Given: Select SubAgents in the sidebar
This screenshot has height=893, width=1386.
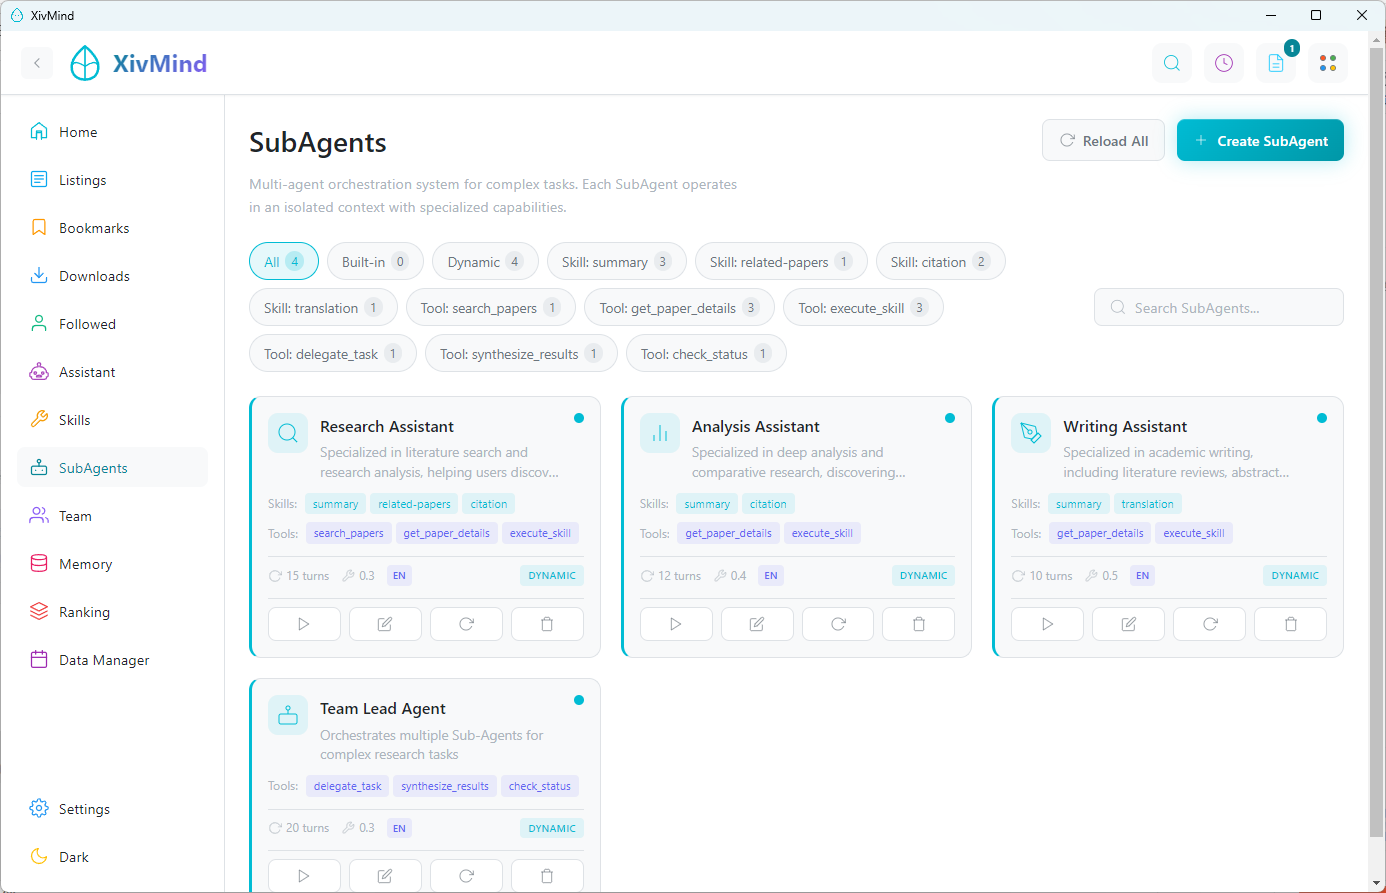Looking at the screenshot, I should [113, 468].
